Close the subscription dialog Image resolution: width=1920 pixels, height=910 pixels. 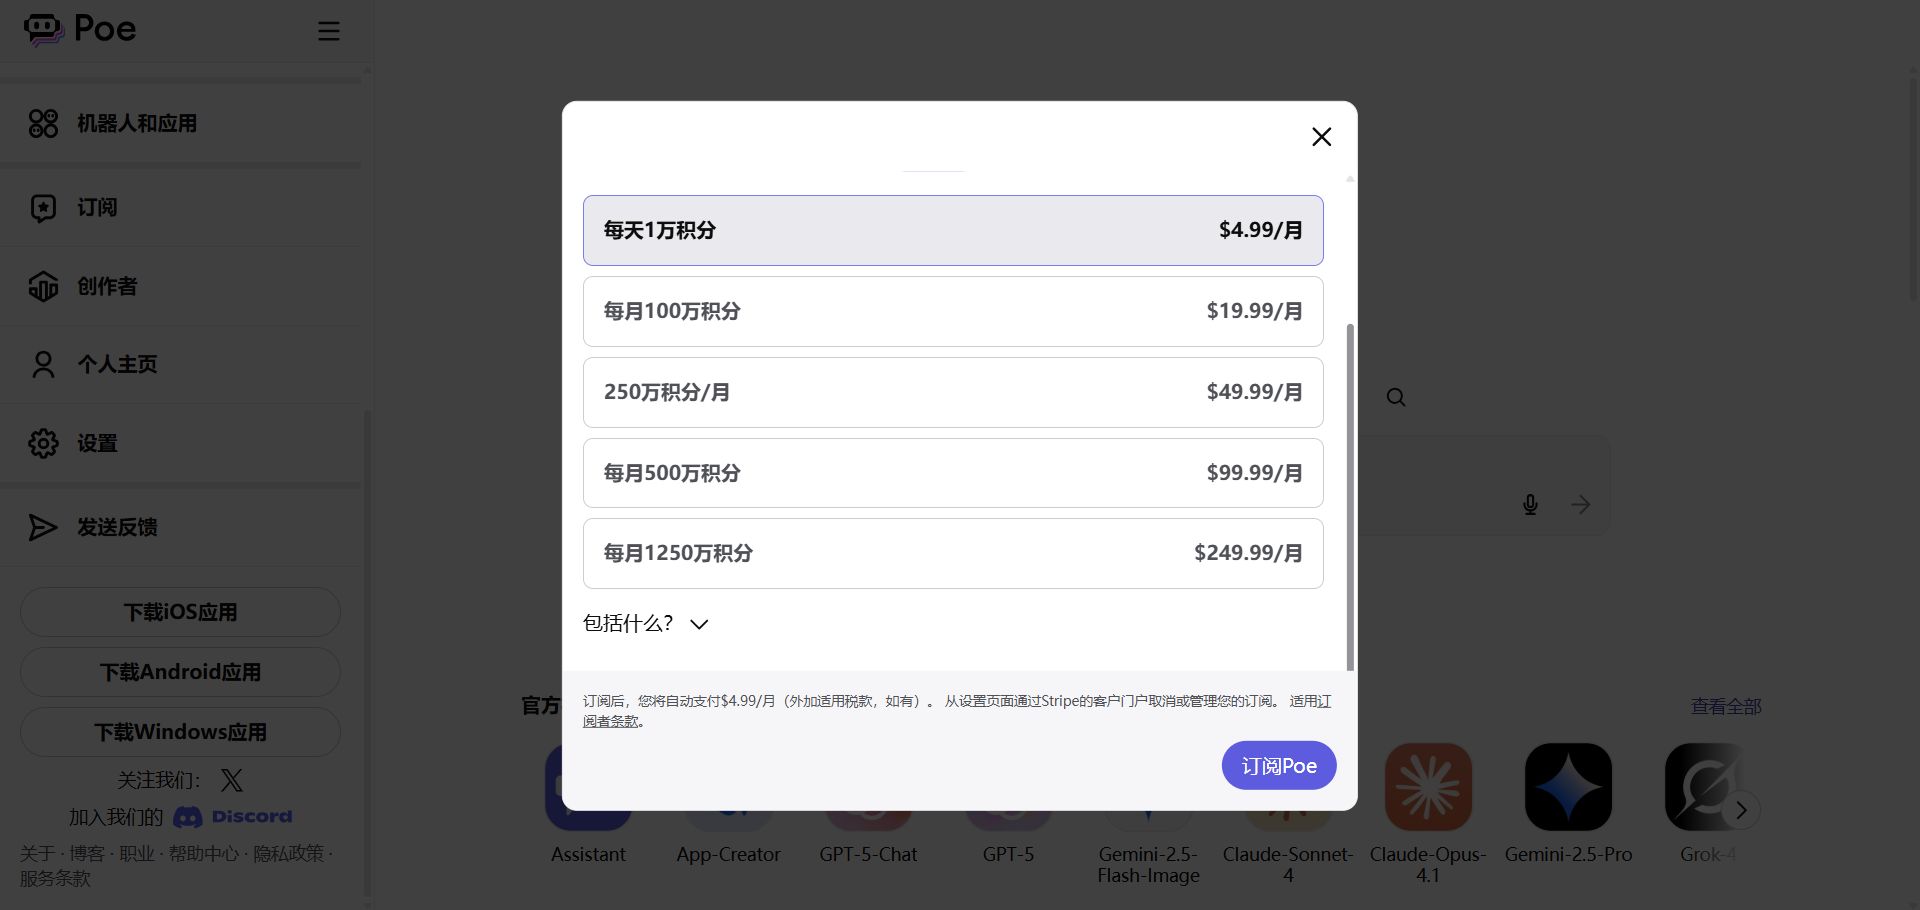point(1321,137)
